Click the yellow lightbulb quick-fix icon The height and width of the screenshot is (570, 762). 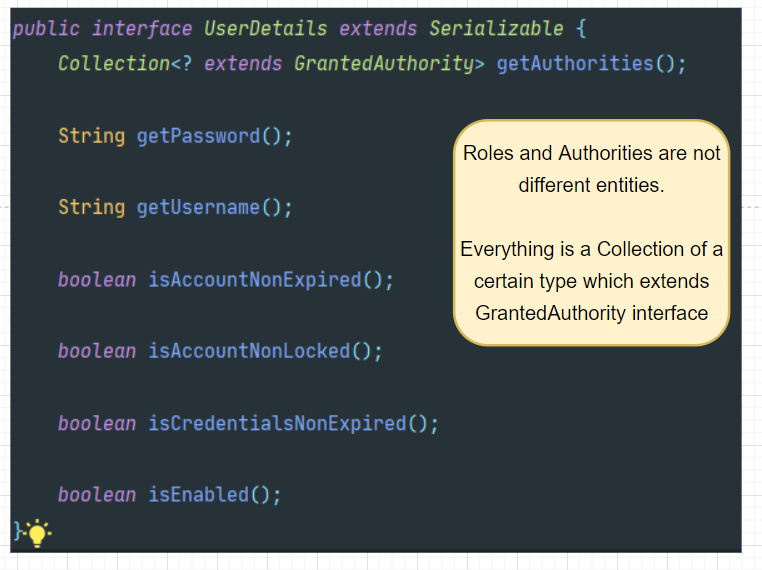tap(38, 532)
